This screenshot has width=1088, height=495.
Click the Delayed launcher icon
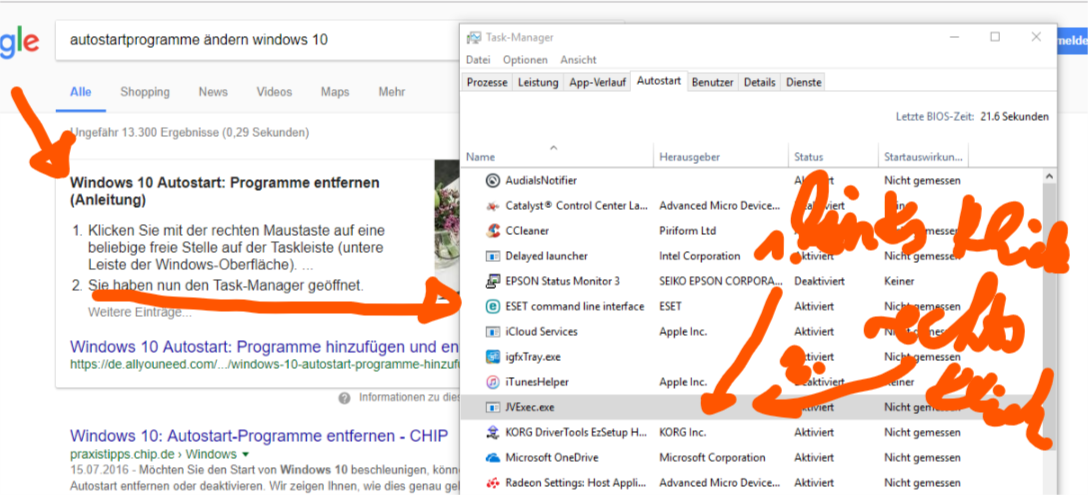493,256
